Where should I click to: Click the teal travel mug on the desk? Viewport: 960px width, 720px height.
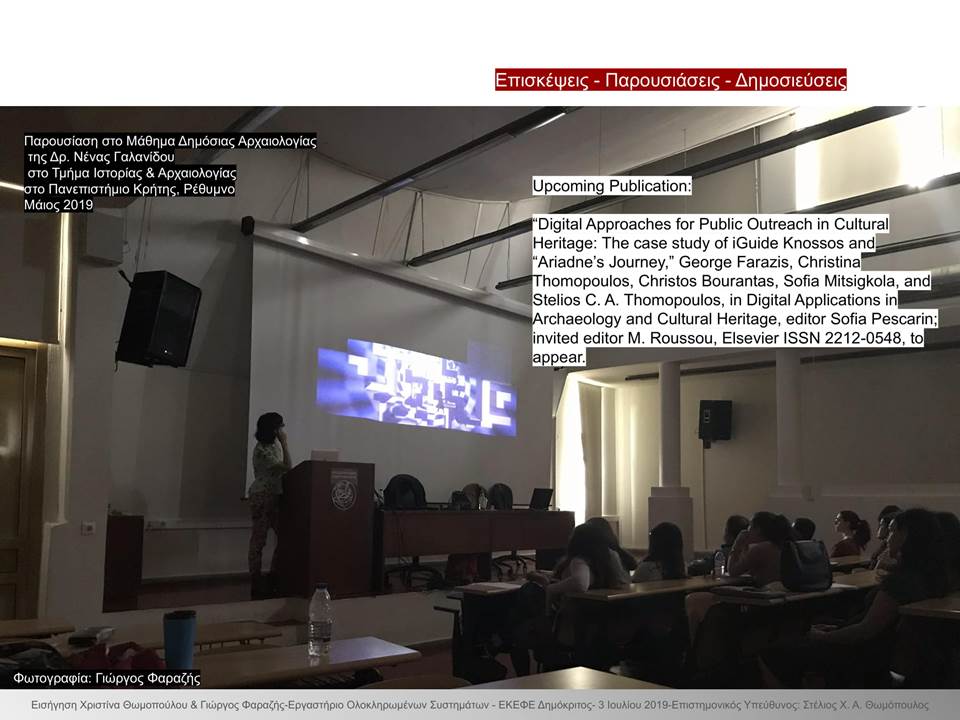coord(179,640)
